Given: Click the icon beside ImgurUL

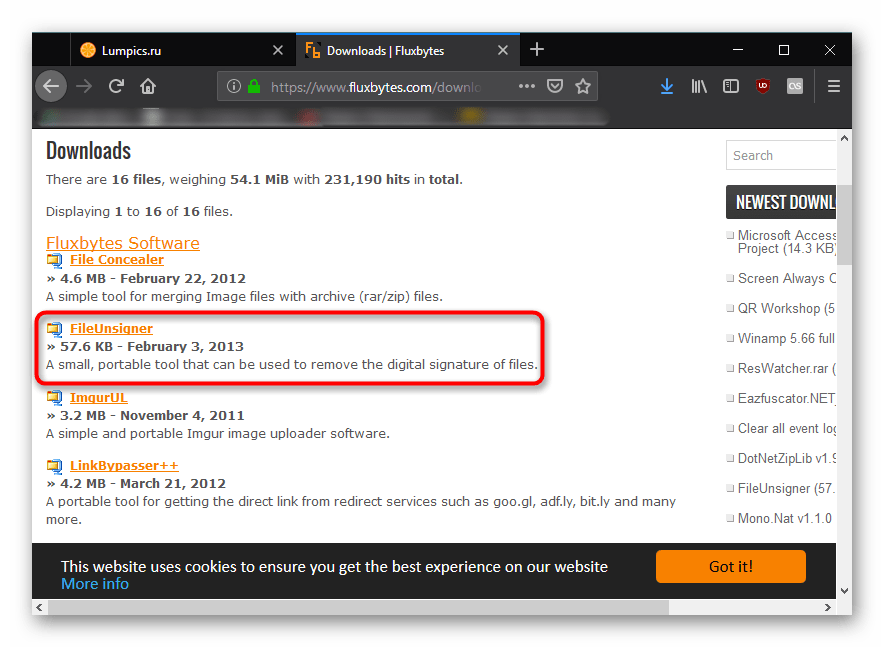Looking at the screenshot, I should pyautogui.click(x=55, y=398).
